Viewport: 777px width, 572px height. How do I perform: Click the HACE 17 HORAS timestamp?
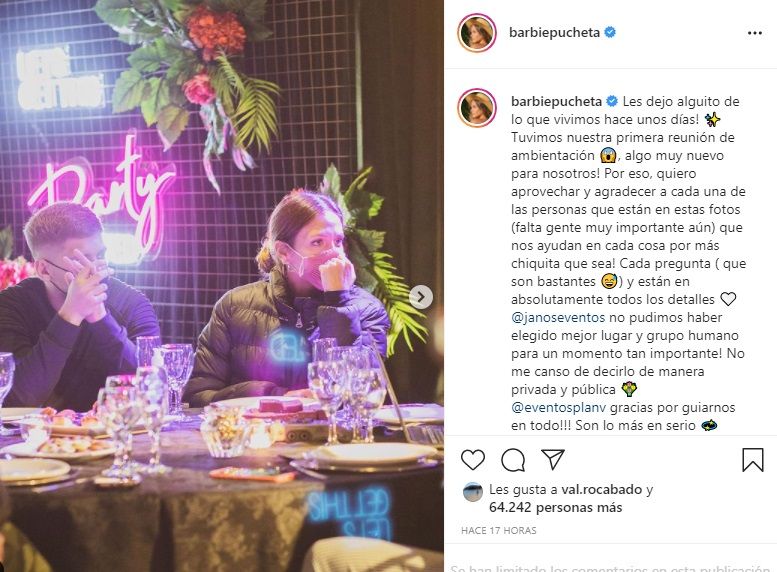click(499, 530)
